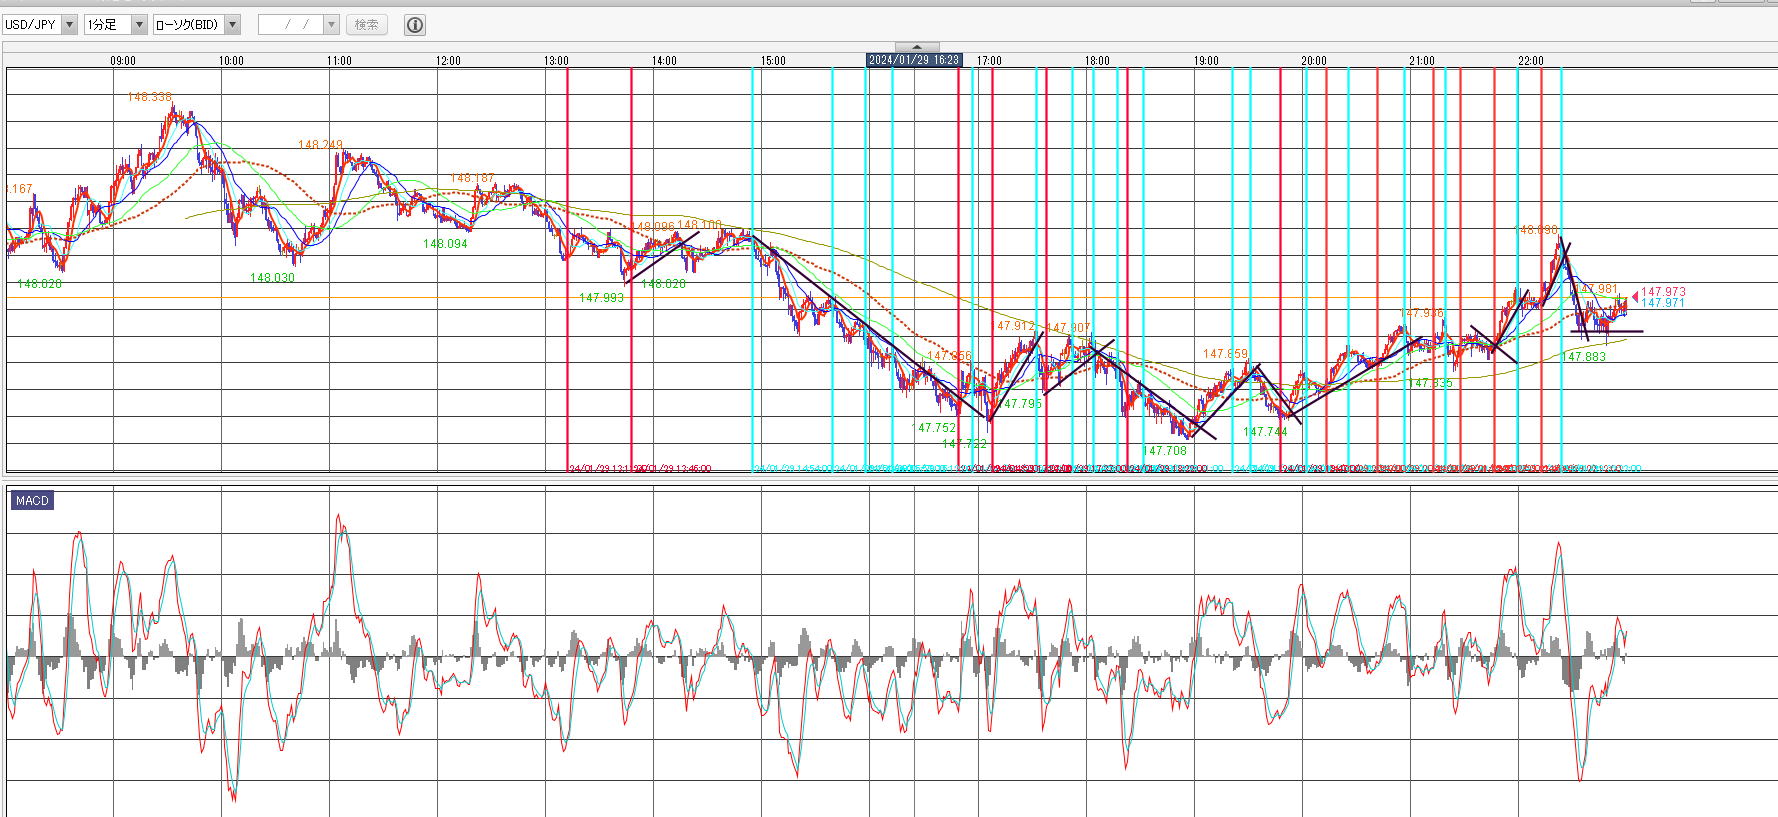
Task: Click into the date search input field
Action: tap(290, 25)
